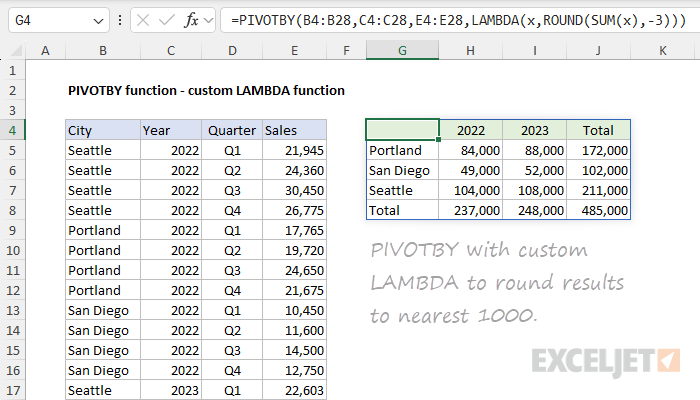700x400 pixels.
Task: Click the pivot 'Total' row label
Action: click(402, 210)
